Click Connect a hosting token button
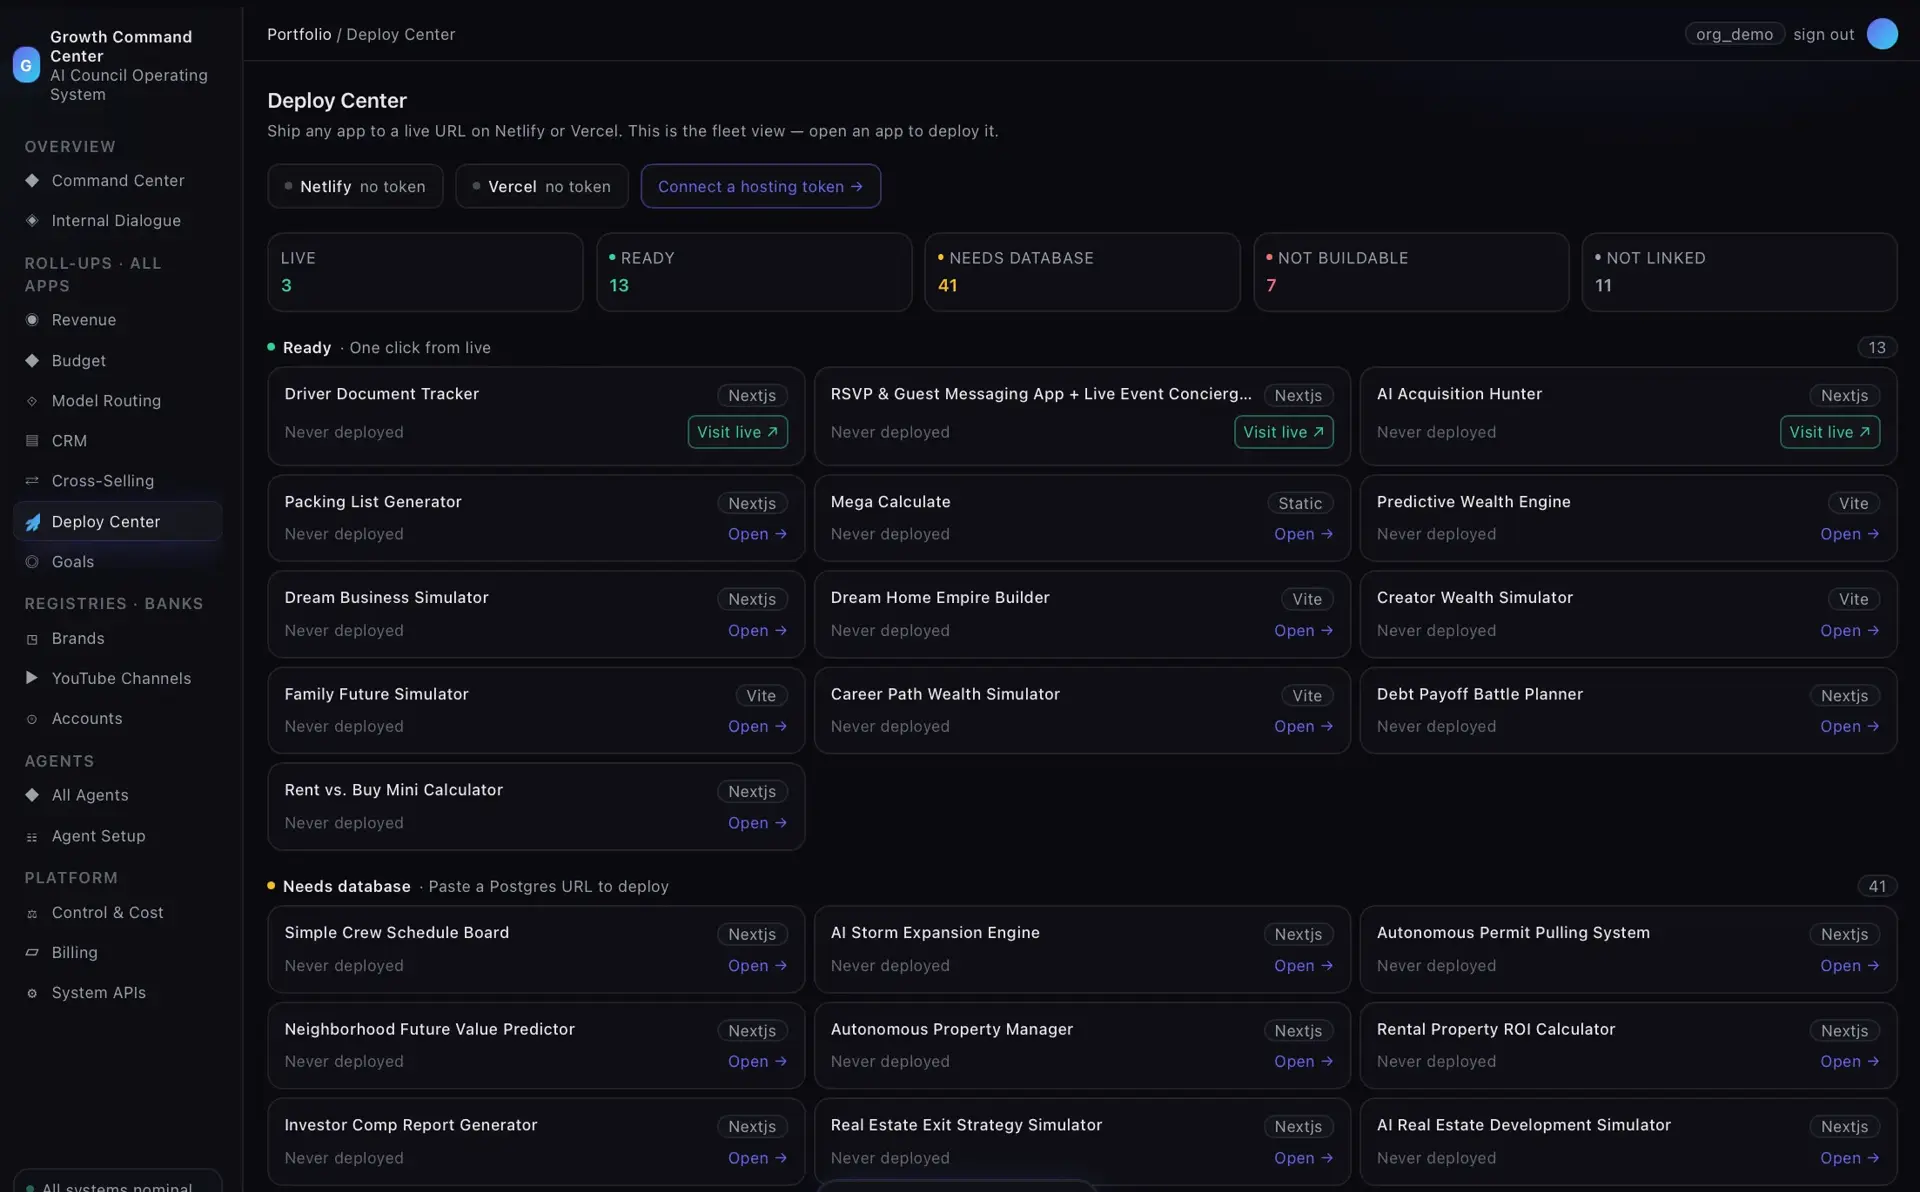The image size is (1920, 1192). point(760,186)
